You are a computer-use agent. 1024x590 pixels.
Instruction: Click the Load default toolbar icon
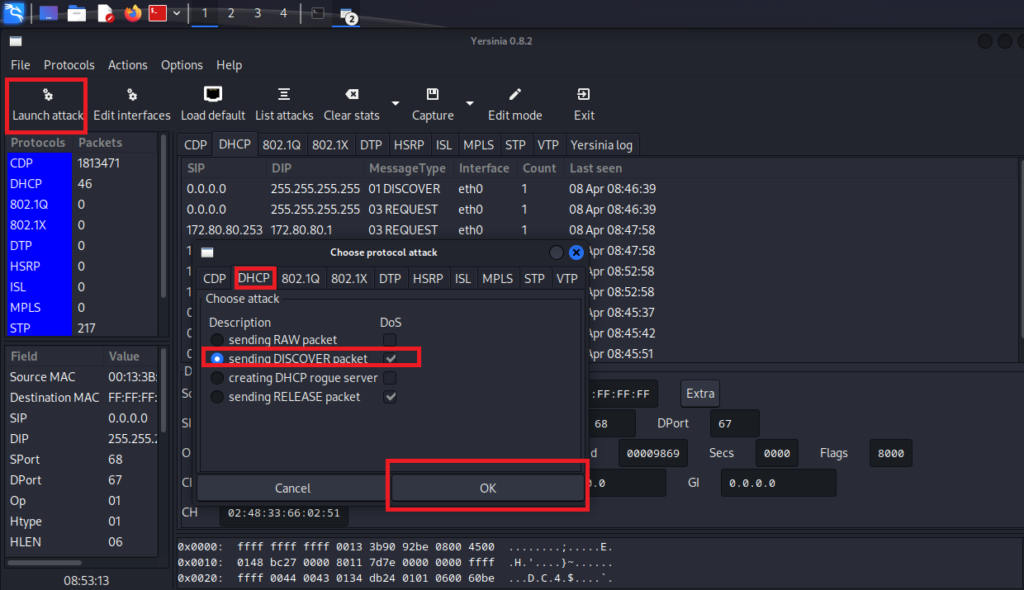tap(213, 95)
